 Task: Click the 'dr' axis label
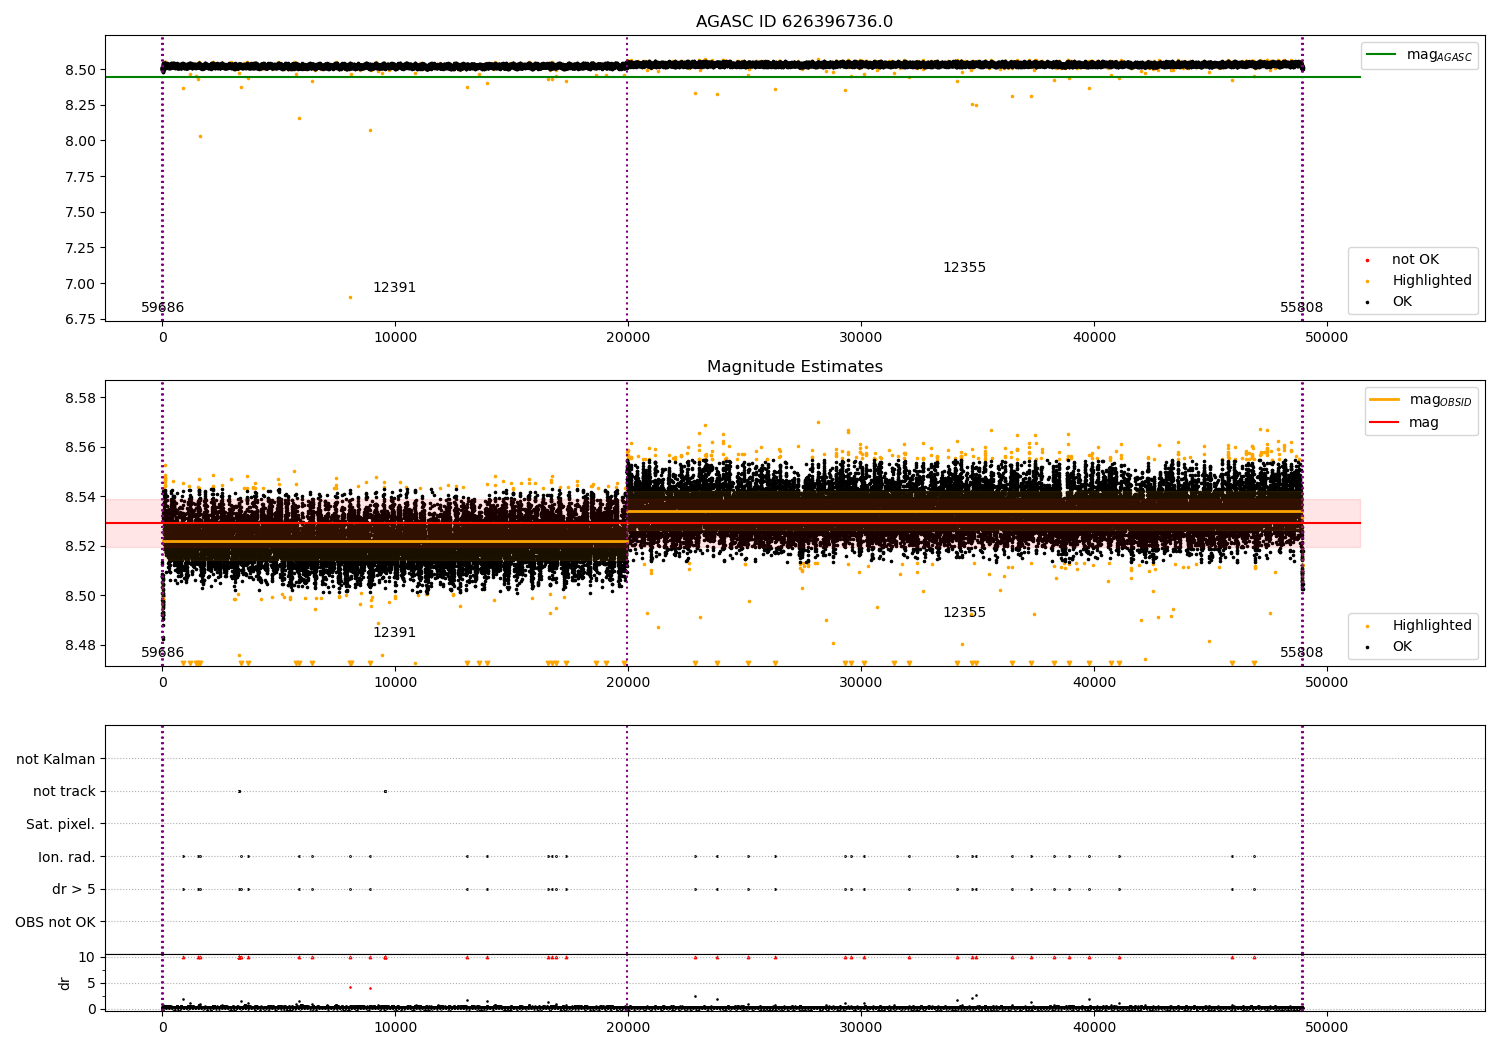[65, 983]
